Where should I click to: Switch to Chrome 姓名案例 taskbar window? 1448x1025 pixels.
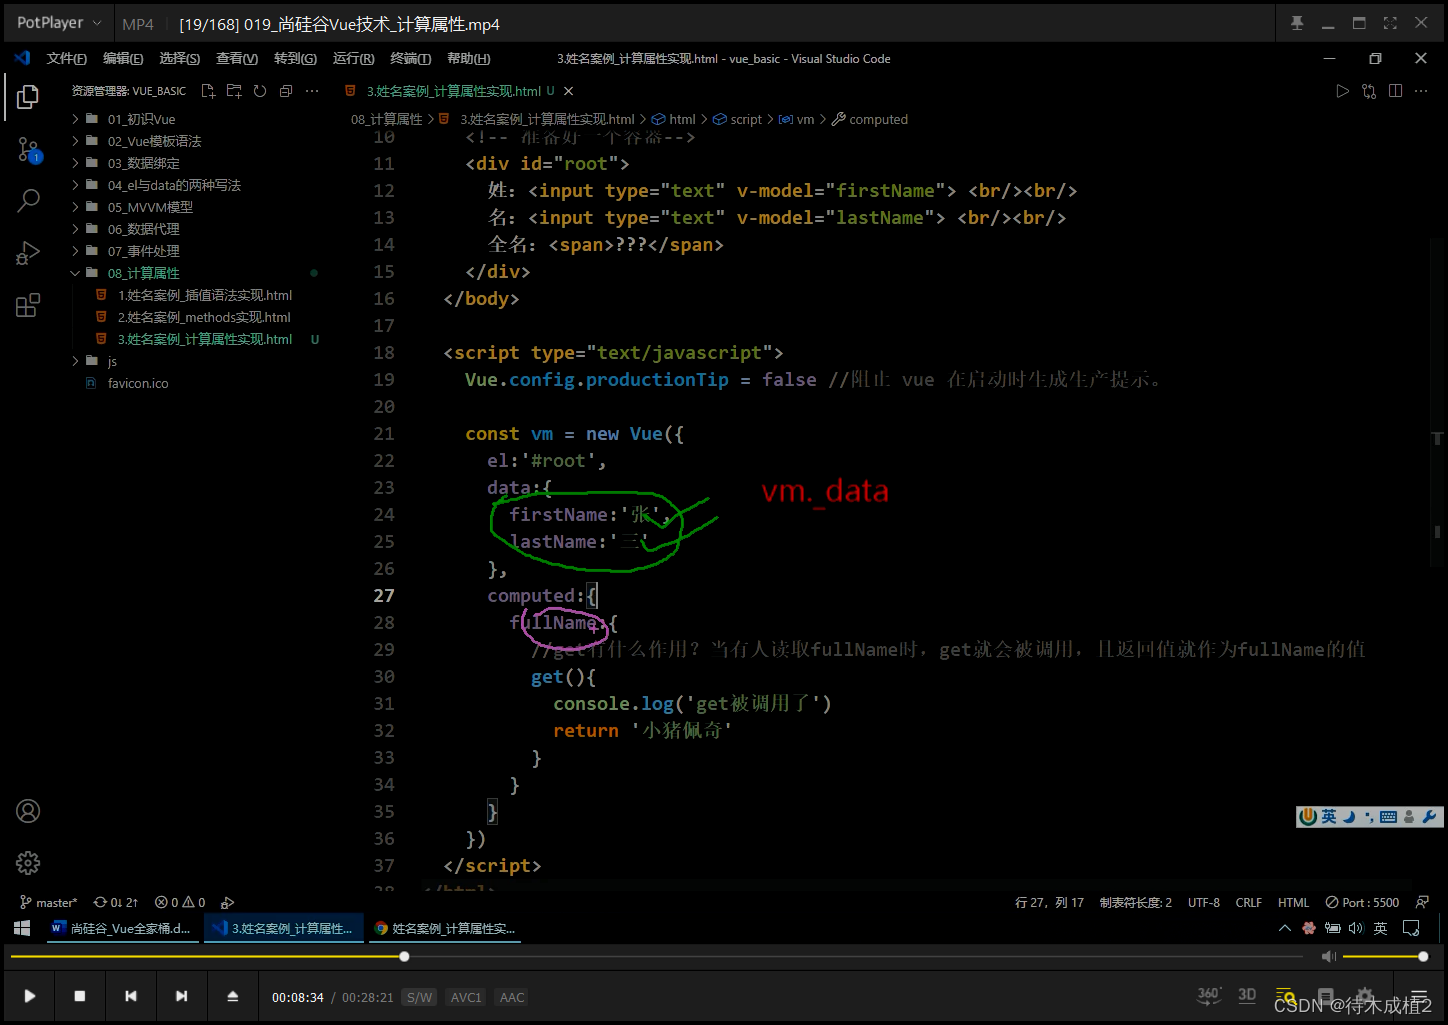445,928
